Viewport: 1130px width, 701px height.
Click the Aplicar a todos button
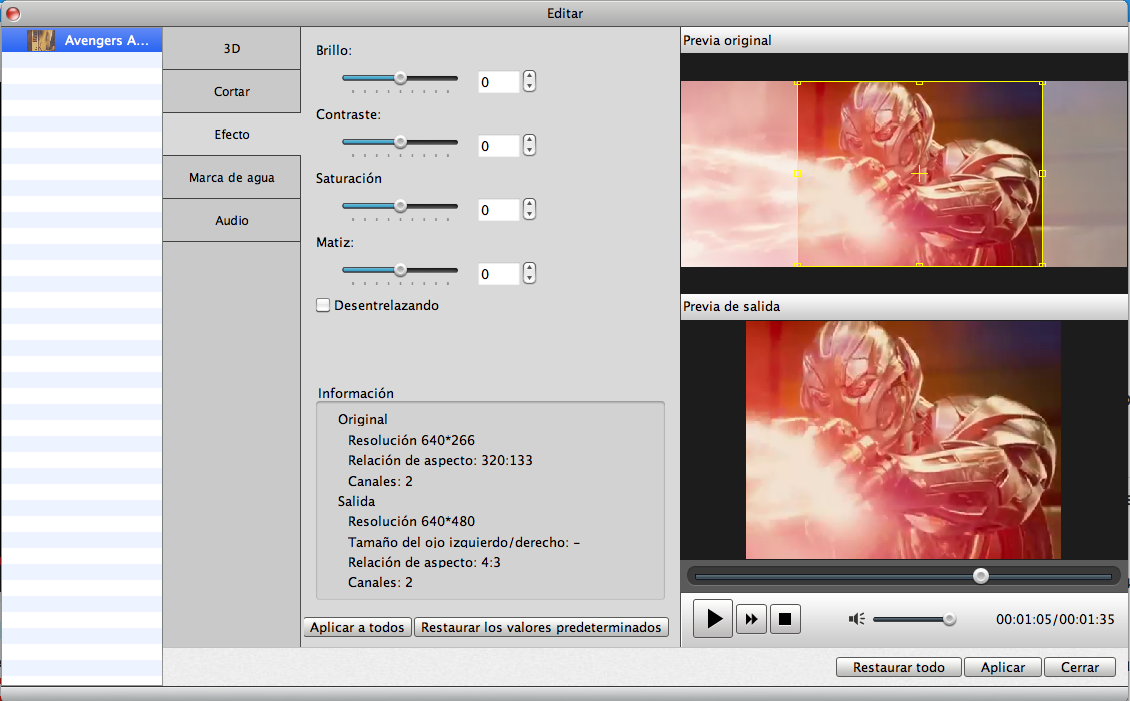tap(357, 627)
